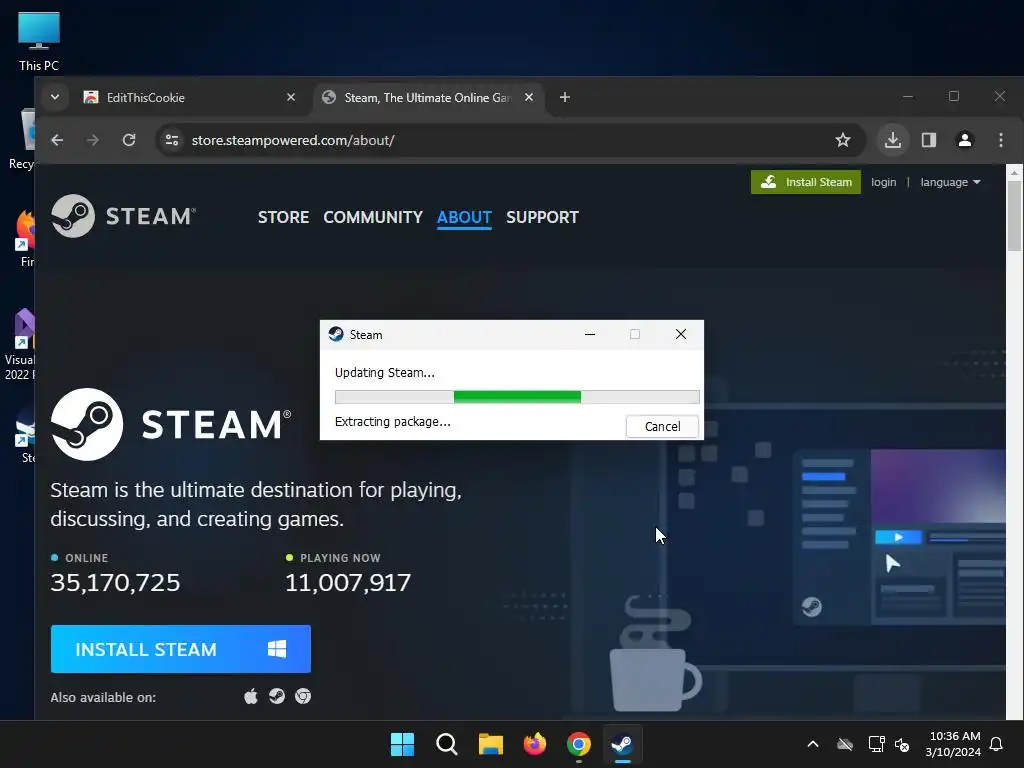
Task: Click blue INSTALL STEAM button
Action: coord(181,649)
